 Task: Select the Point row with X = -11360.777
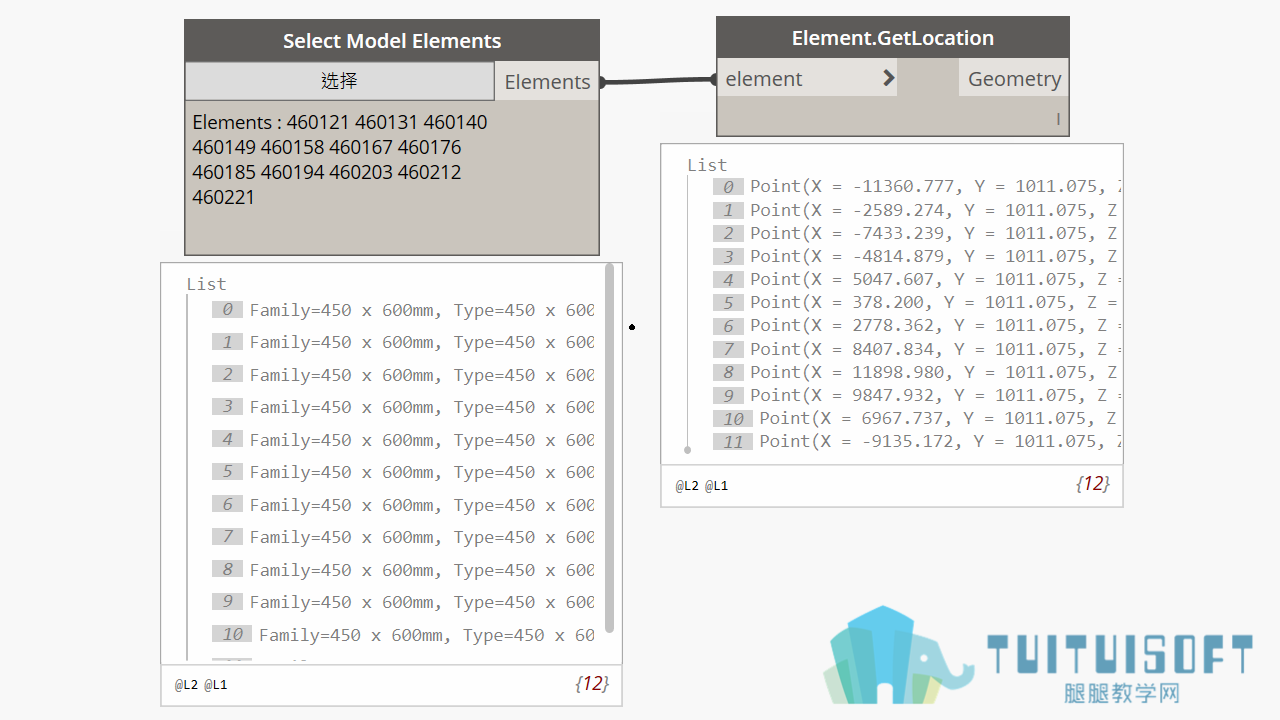click(917, 187)
